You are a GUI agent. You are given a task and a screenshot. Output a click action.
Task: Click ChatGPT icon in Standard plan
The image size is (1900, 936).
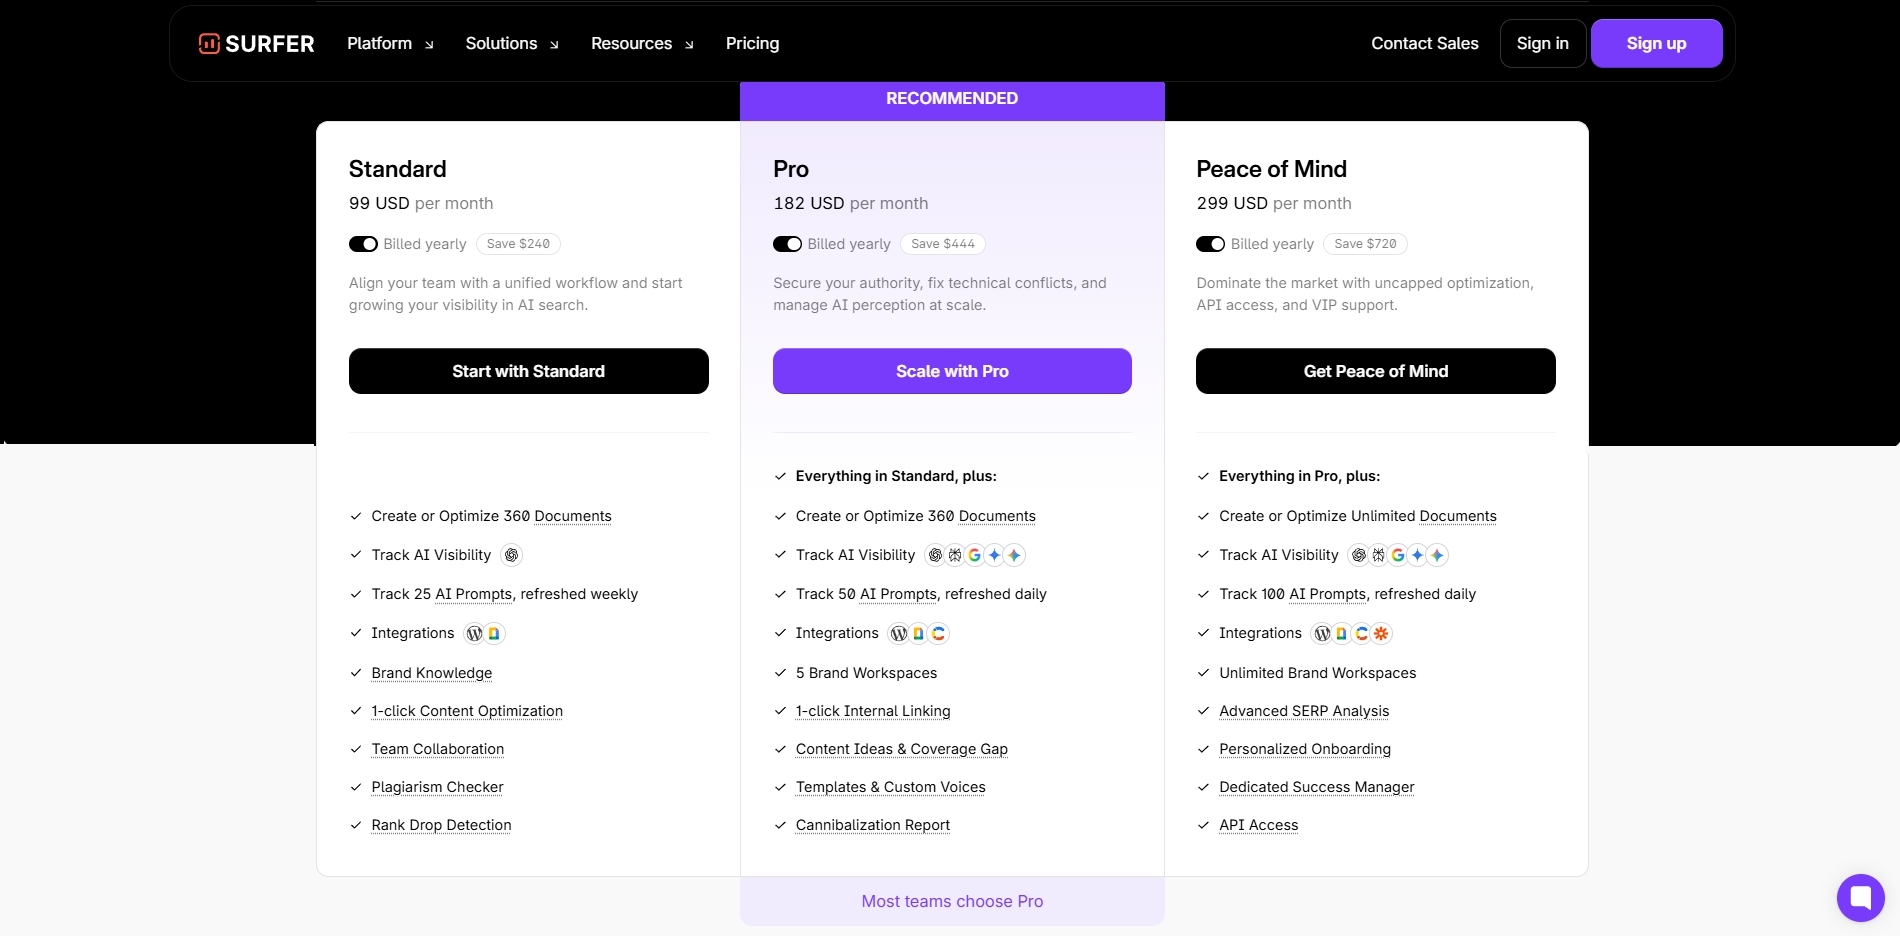click(x=511, y=555)
